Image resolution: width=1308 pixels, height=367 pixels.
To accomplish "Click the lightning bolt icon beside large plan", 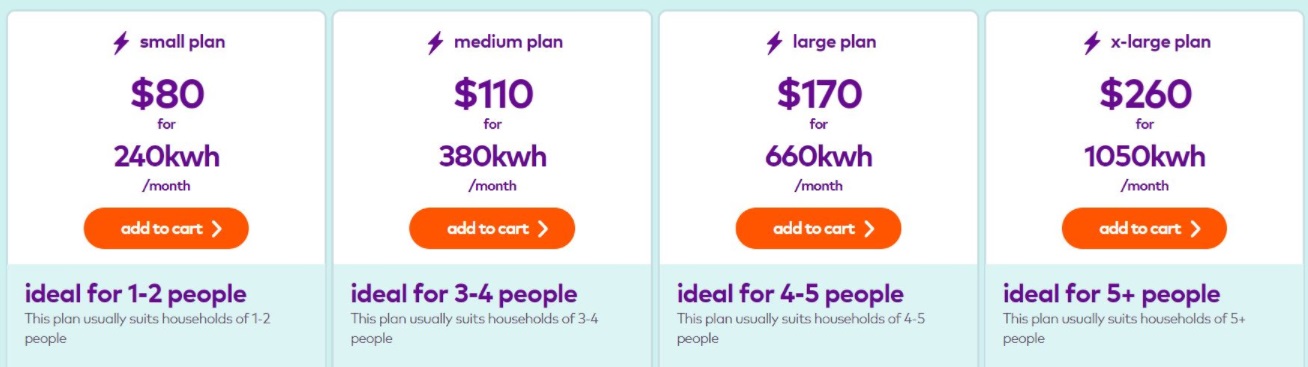I will [x=774, y=43].
